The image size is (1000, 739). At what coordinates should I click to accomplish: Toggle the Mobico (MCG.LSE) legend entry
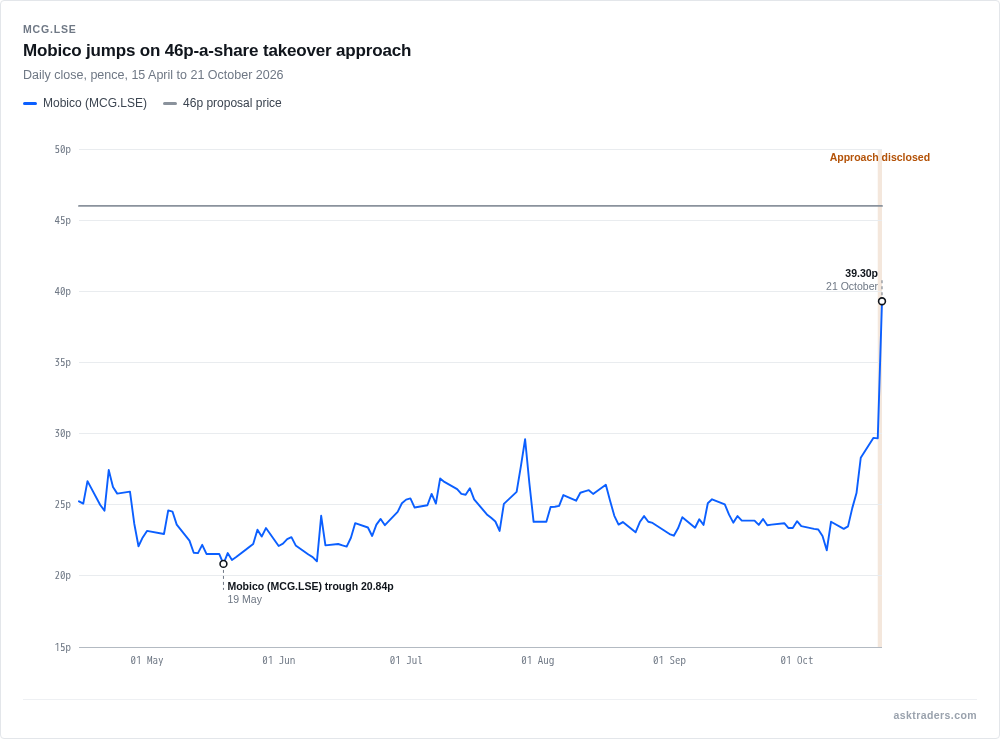point(85,103)
